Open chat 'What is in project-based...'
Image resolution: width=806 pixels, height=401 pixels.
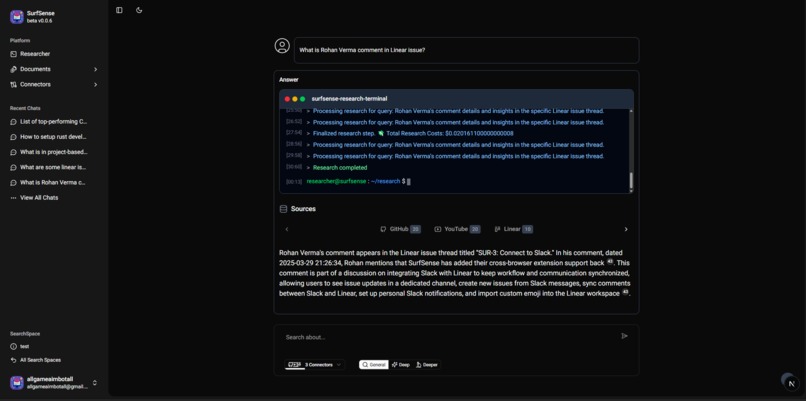coord(53,152)
